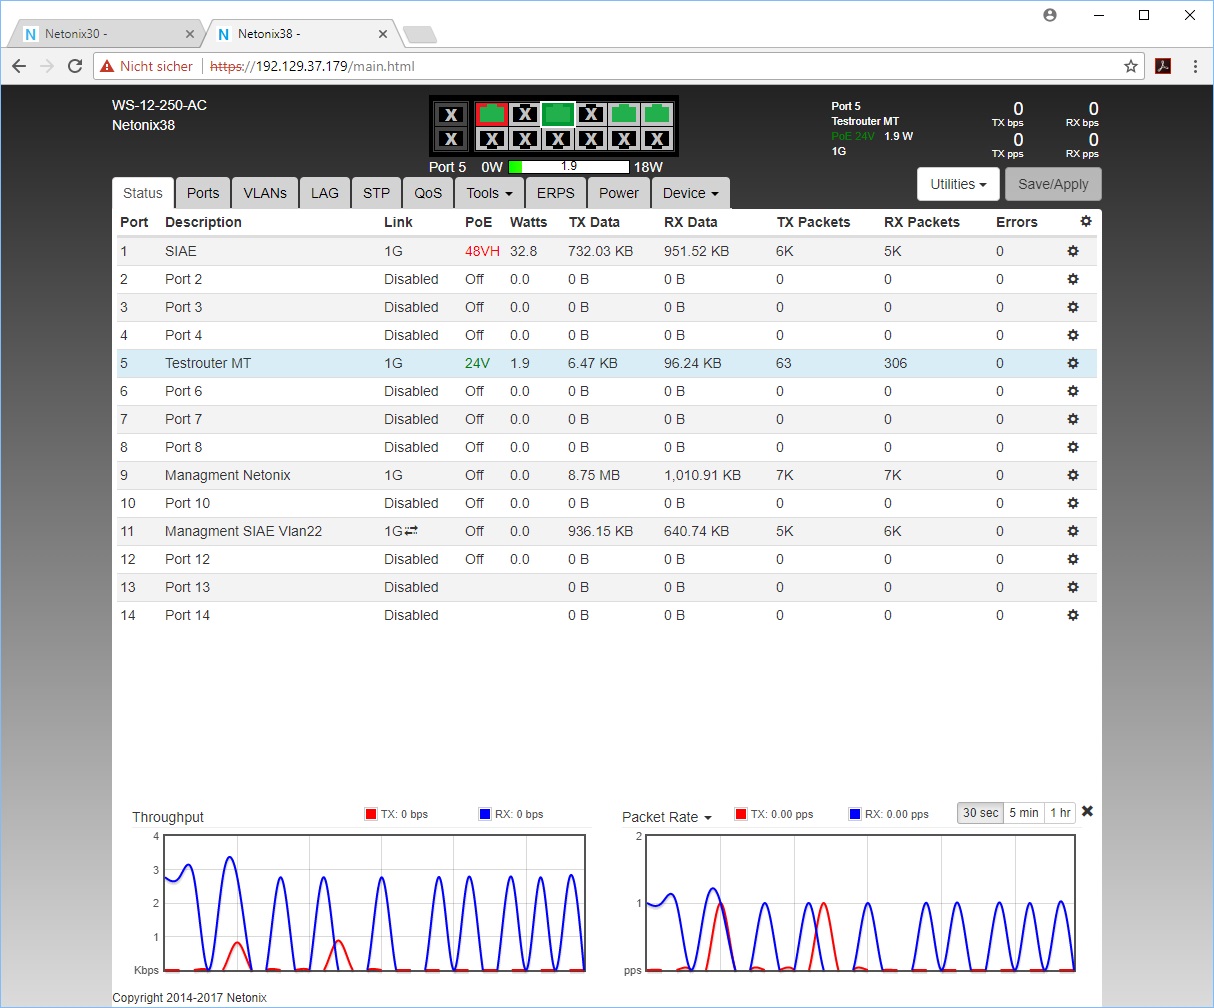1214x1008 pixels.
Task: Open gear settings for Testrouter MT row
Action: click(1073, 363)
